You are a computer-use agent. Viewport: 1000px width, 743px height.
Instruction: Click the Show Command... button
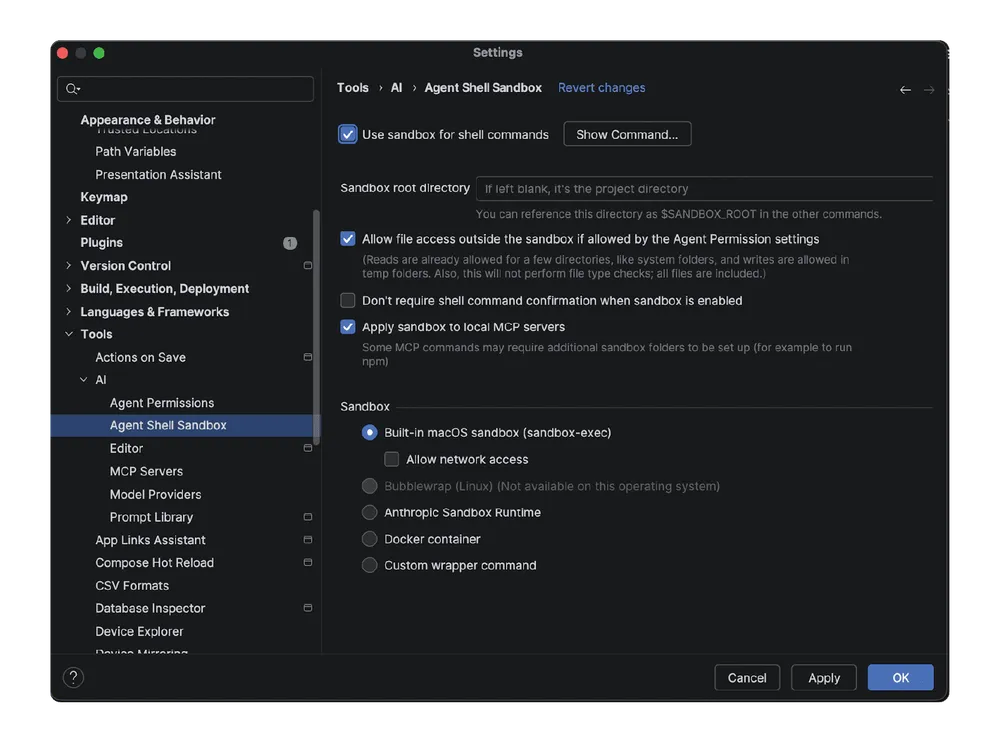[x=627, y=134]
